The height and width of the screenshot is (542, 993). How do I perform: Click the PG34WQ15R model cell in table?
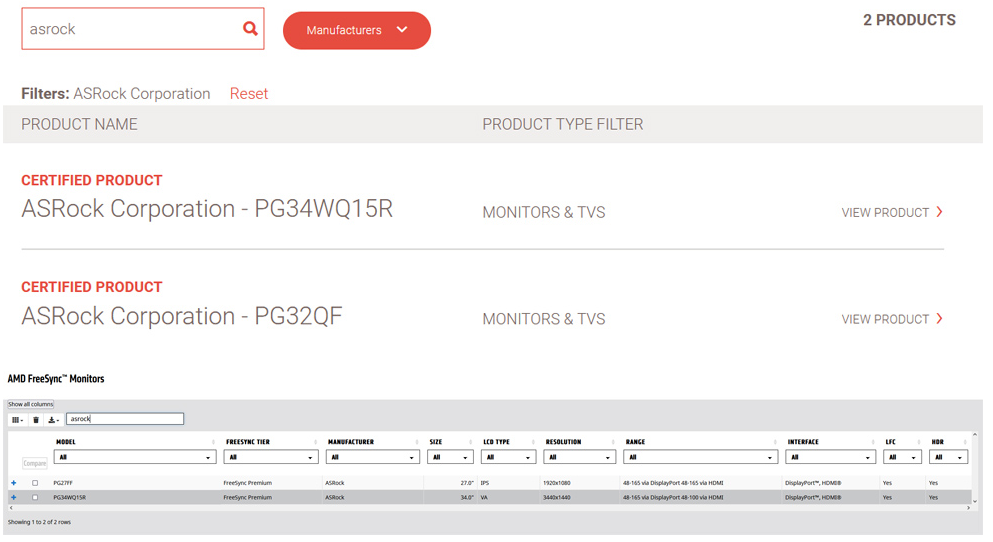pos(69,497)
